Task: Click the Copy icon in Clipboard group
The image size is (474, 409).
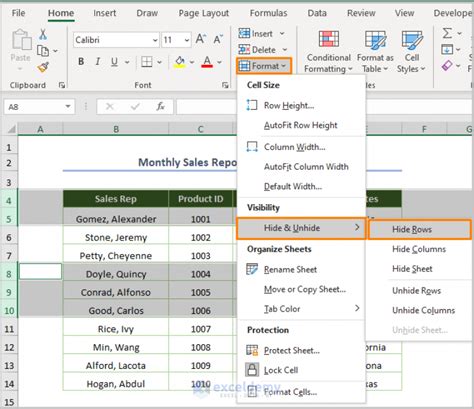Action: (43, 51)
